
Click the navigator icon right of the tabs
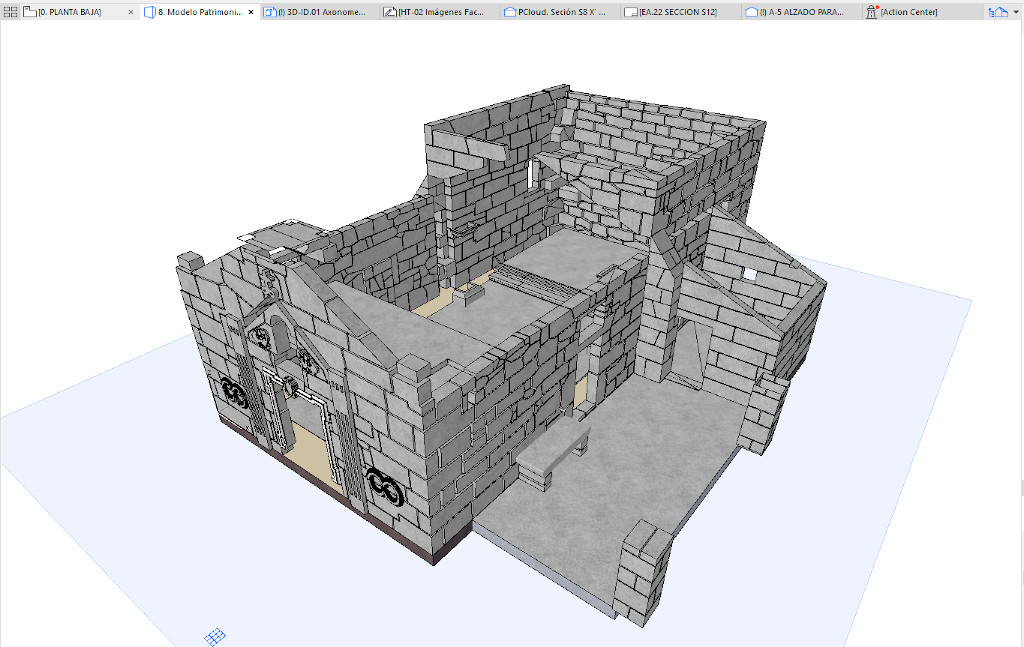997,12
